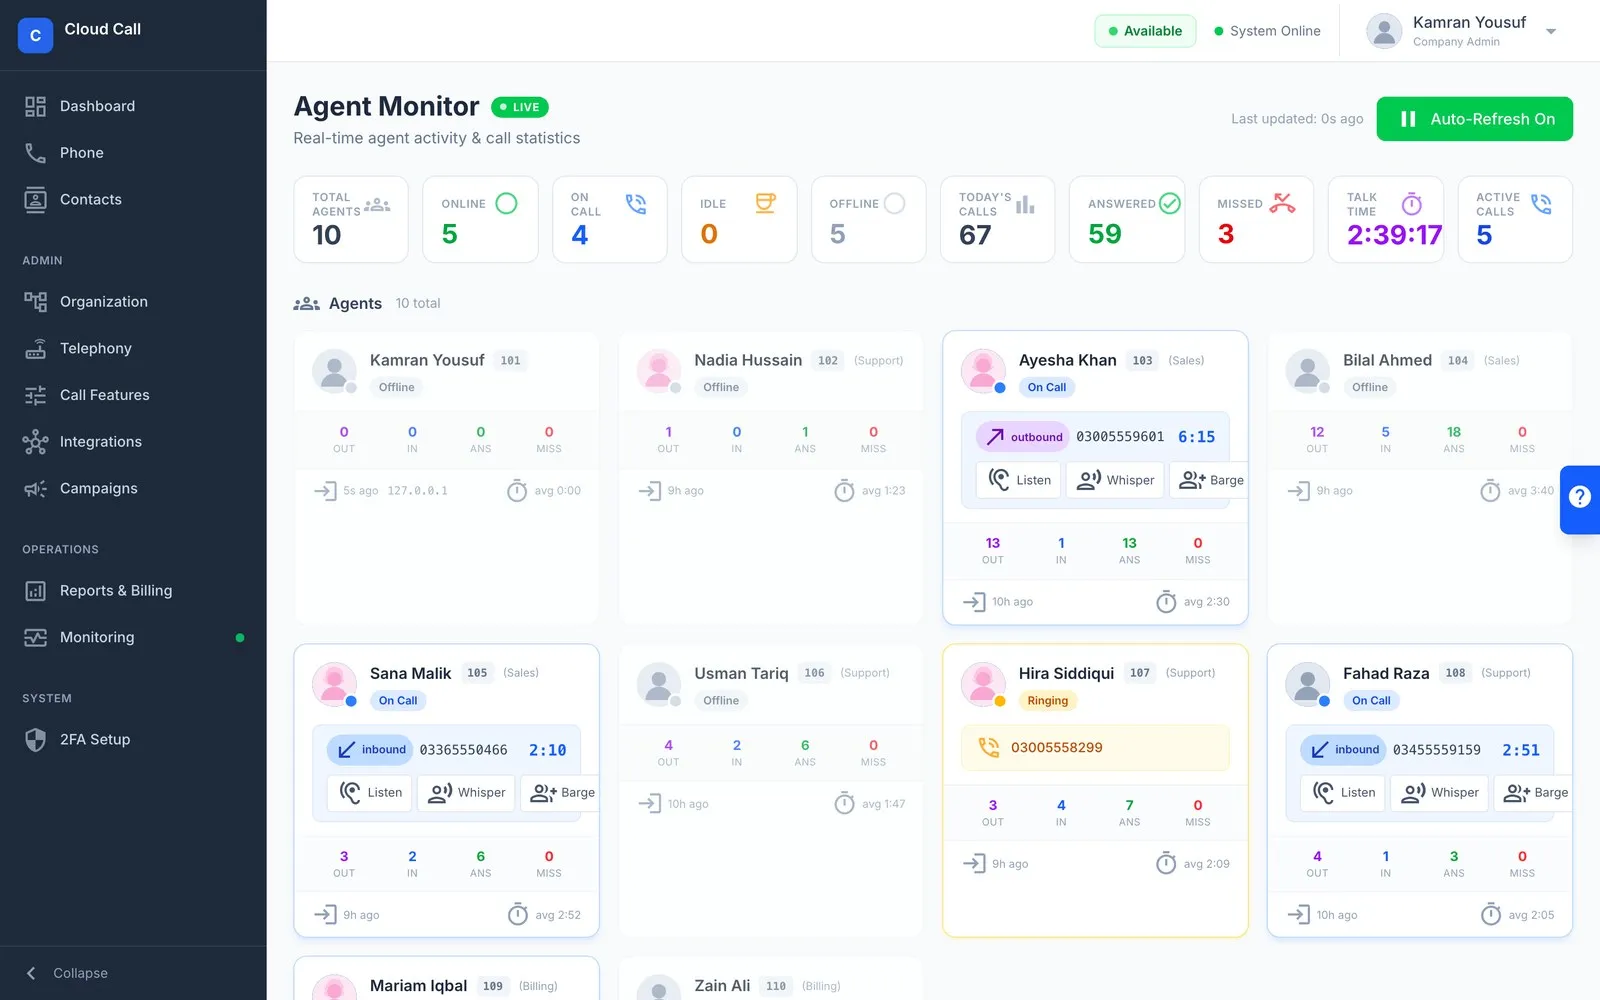Listen to Ayesha Khan's call
The image size is (1600, 1000).
[1019, 480]
